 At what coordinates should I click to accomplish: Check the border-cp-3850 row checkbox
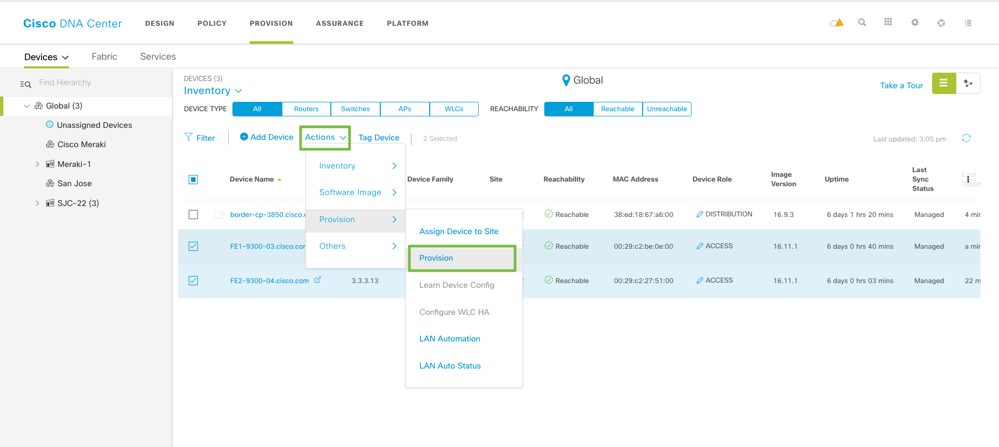(193, 215)
